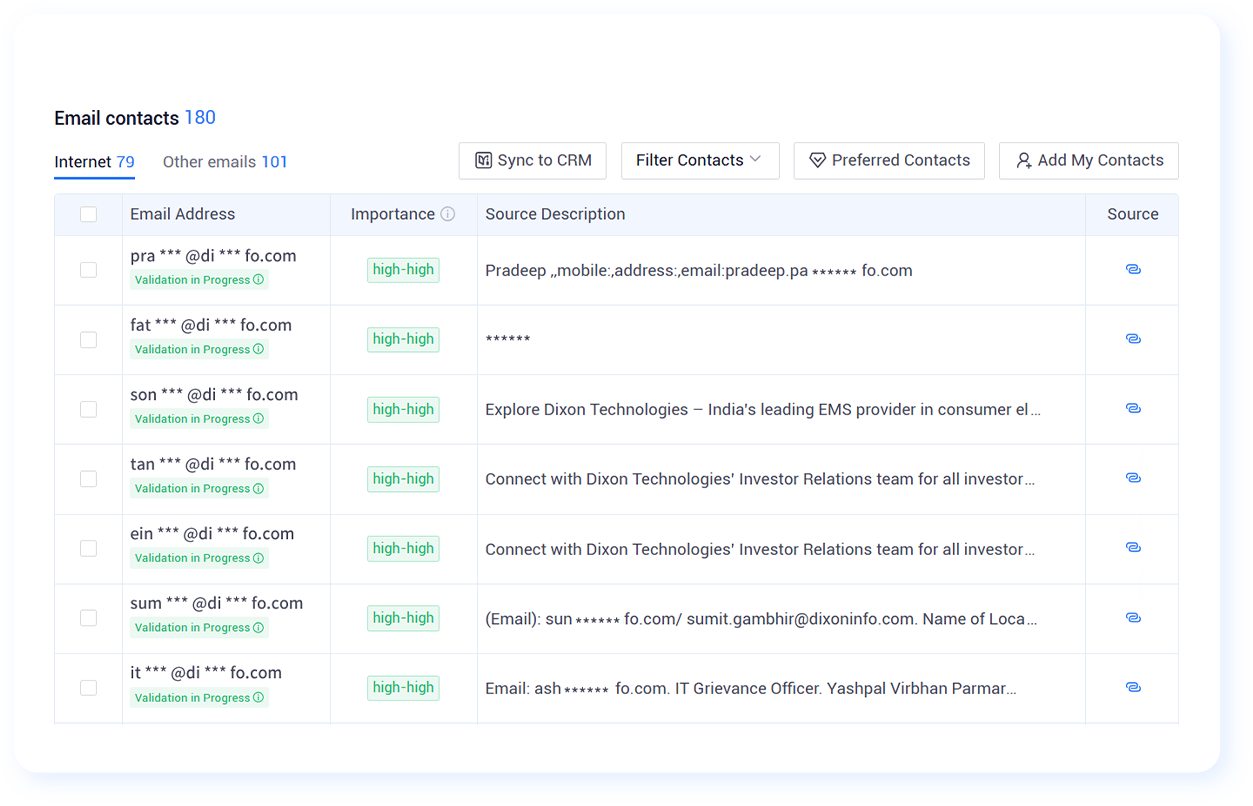Check the box for pra *** @di *** fo.com
Screen dimensions: 1253x806
pos(89,270)
